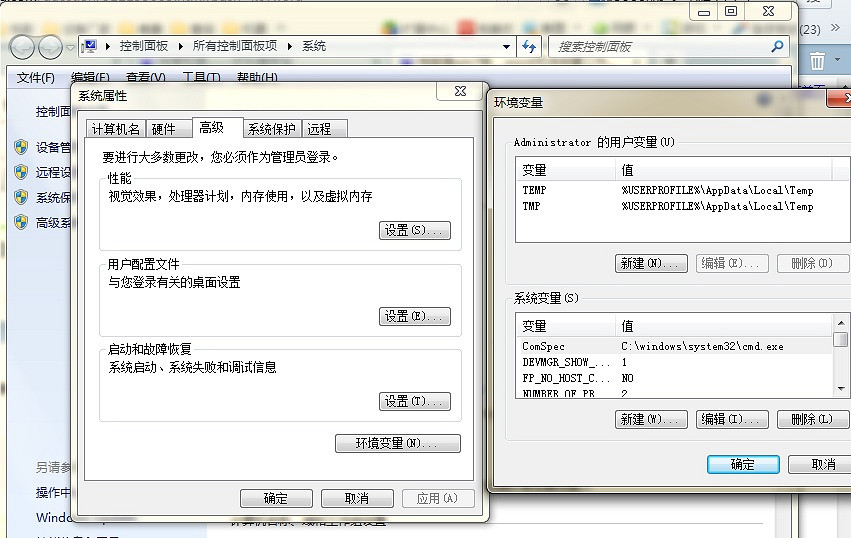Click the shield icon beside 高级系统设置
This screenshot has height=538, width=851.
[21, 222]
